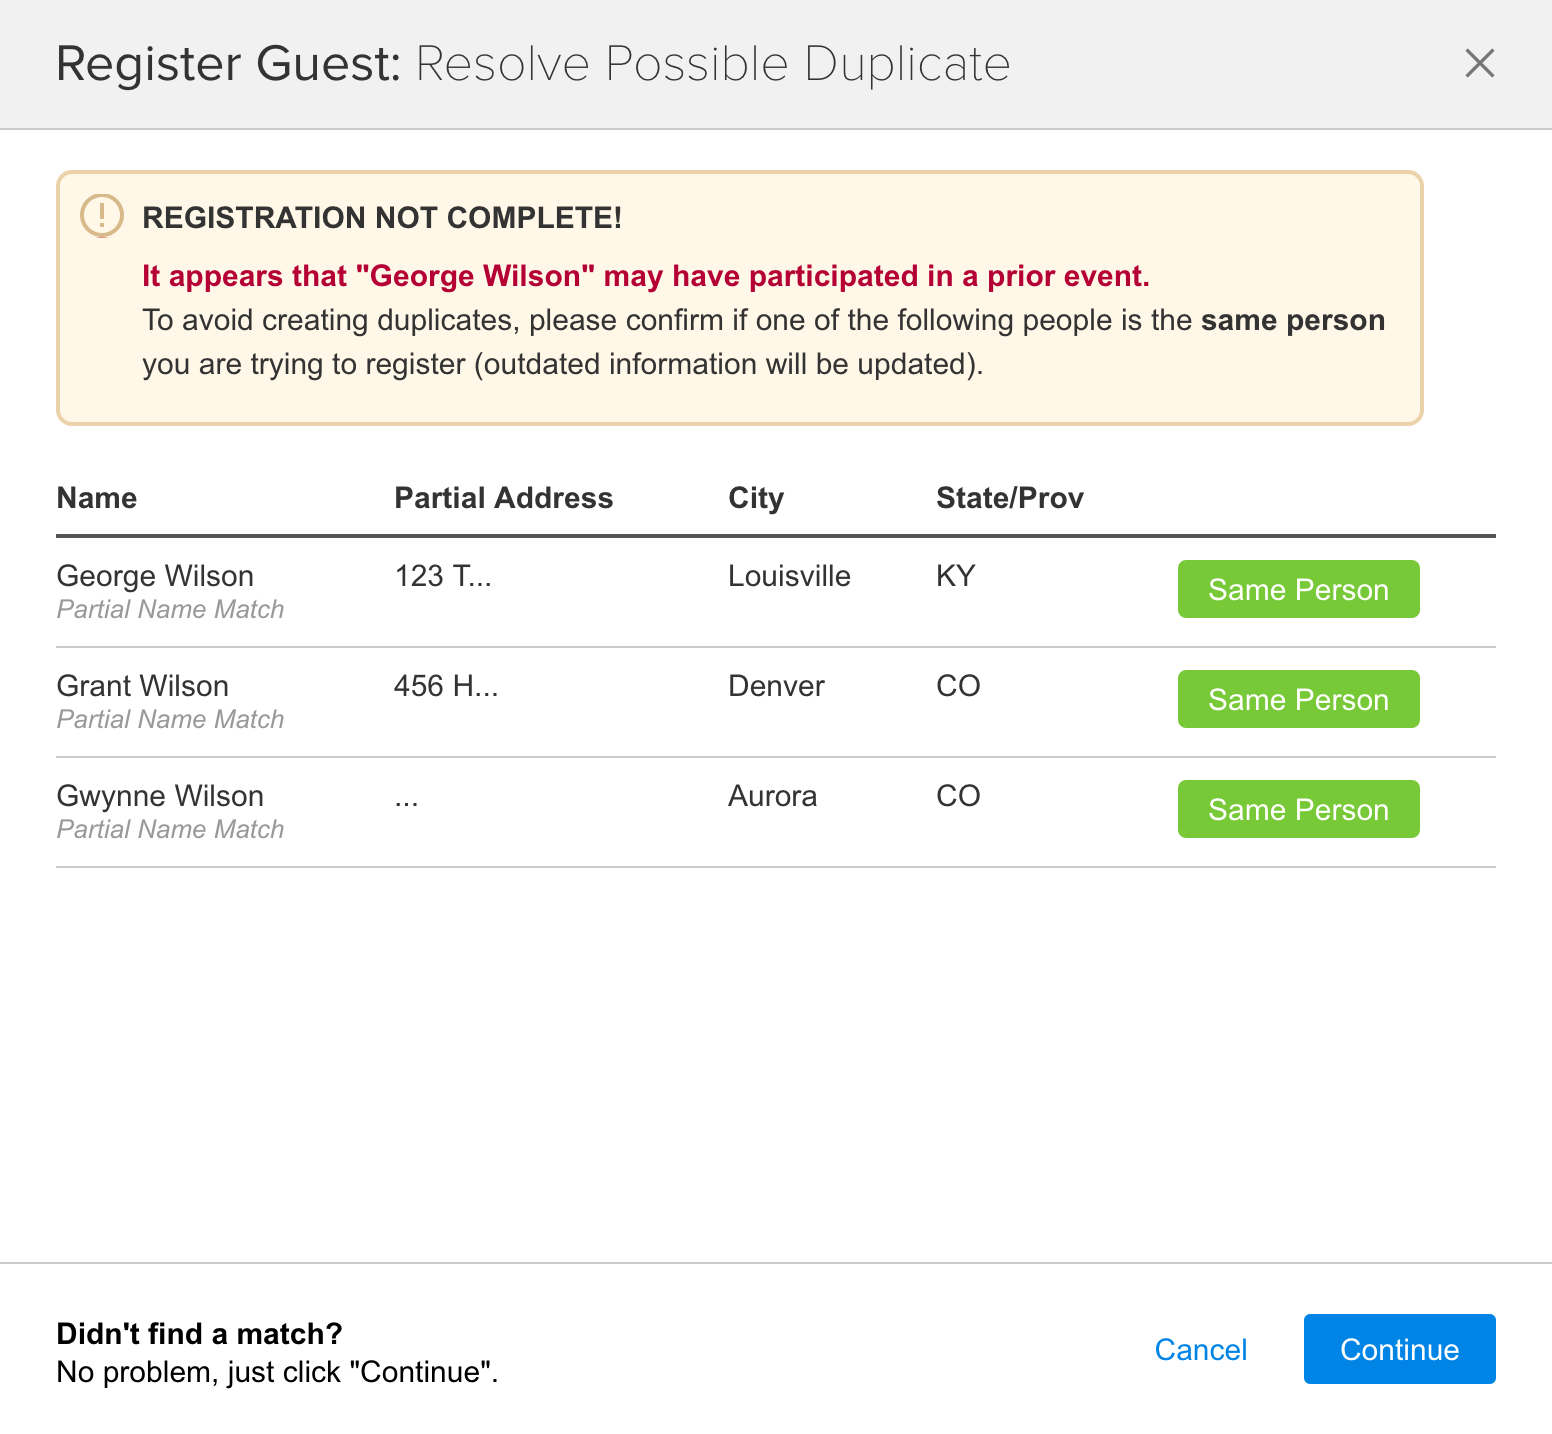Screen dimensions: 1552x1434
Task: Click the Continue button
Action: (x=1399, y=1349)
